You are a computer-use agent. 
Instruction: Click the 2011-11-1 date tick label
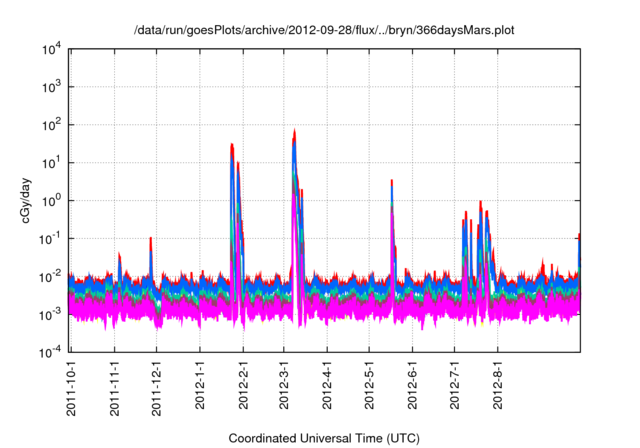(x=114, y=386)
